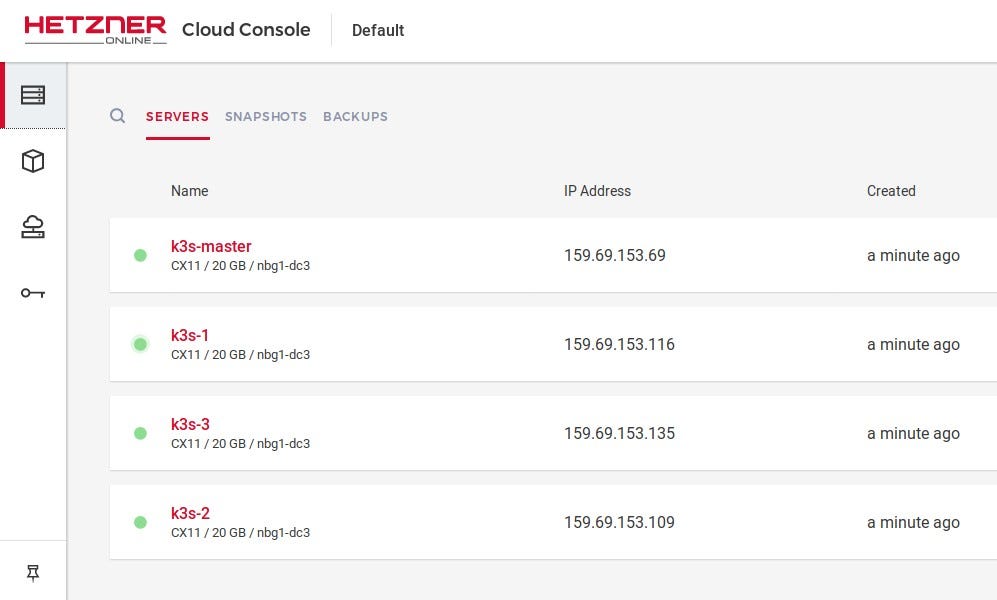Image resolution: width=997 pixels, height=600 pixels.
Task: Open the Default project selector
Action: tap(378, 31)
